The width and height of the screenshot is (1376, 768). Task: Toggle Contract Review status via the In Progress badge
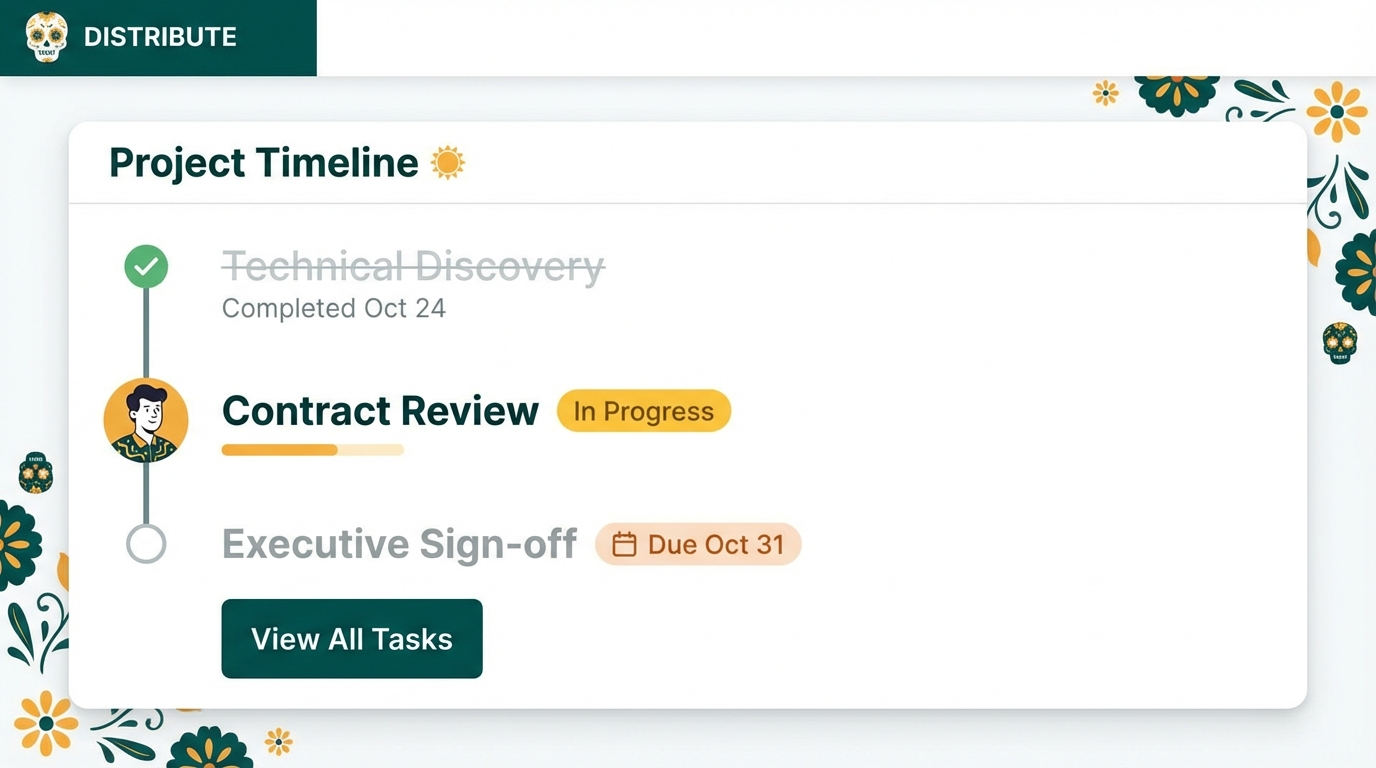tap(643, 410)
